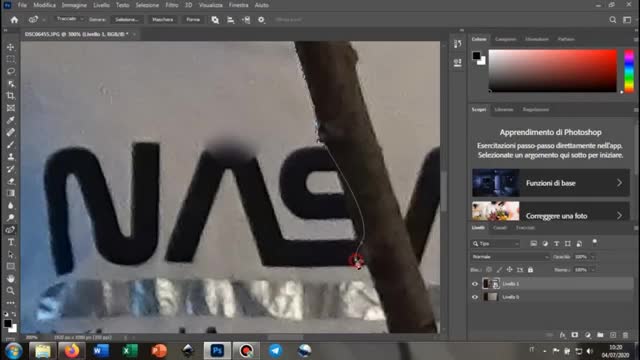This screenshot has width=640, height=360.
Task: Create a new layer group folder
Action: point(600,335)
